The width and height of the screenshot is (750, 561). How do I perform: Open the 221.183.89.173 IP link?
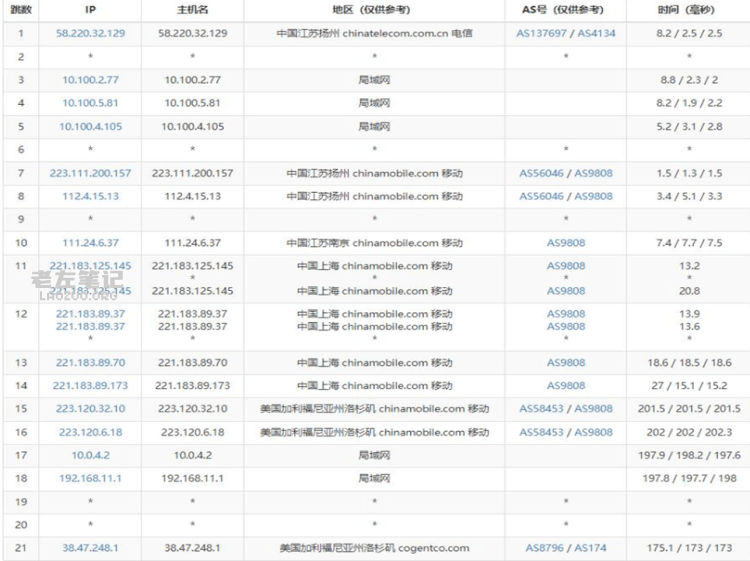pyautogui.click(x=91, y=385)
